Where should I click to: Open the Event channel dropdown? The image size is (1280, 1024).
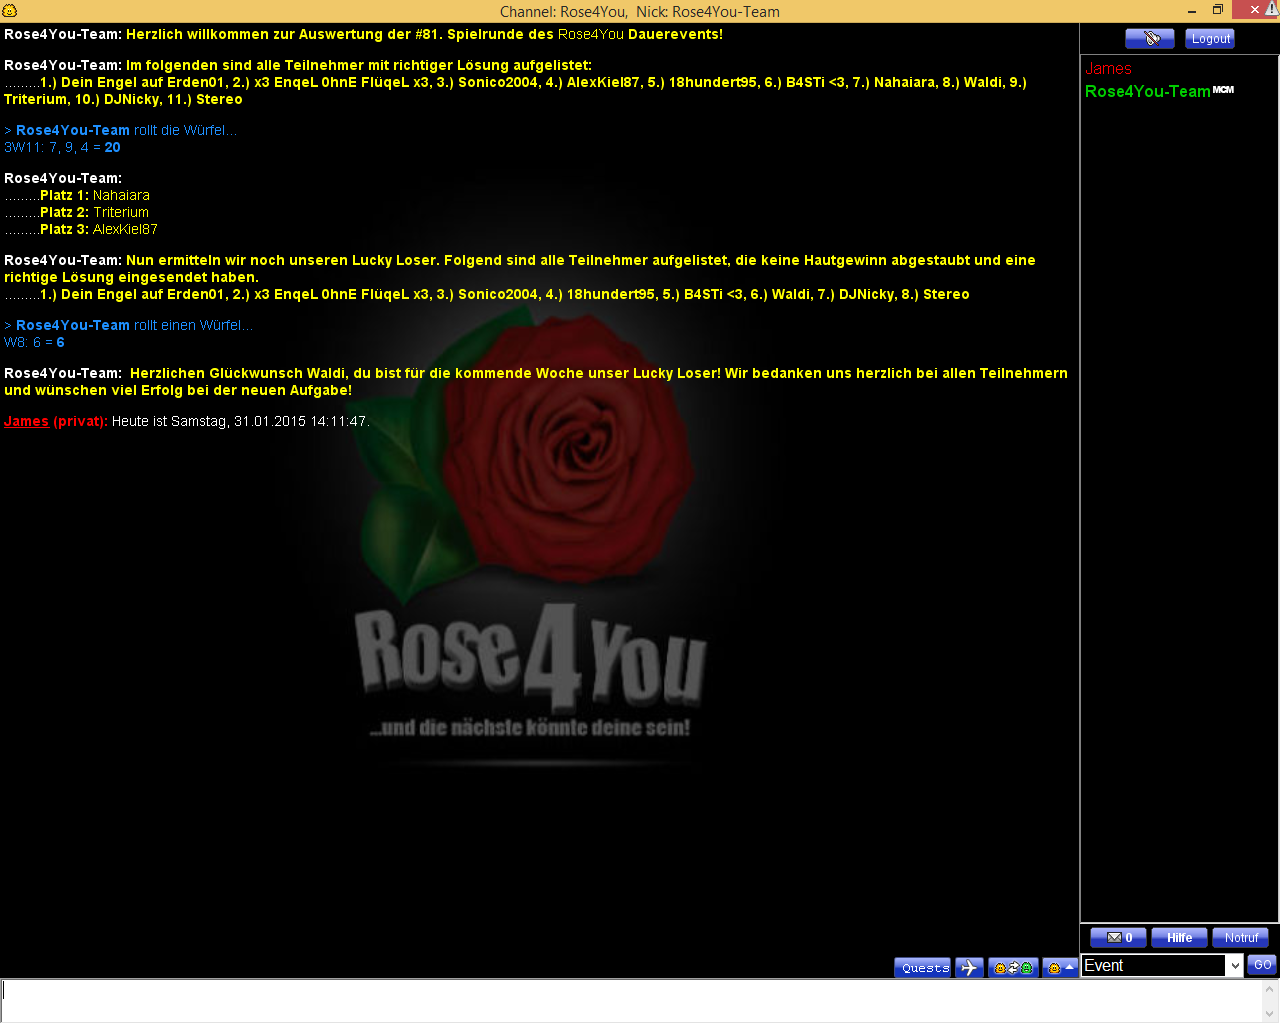[x=1234, y=965]
